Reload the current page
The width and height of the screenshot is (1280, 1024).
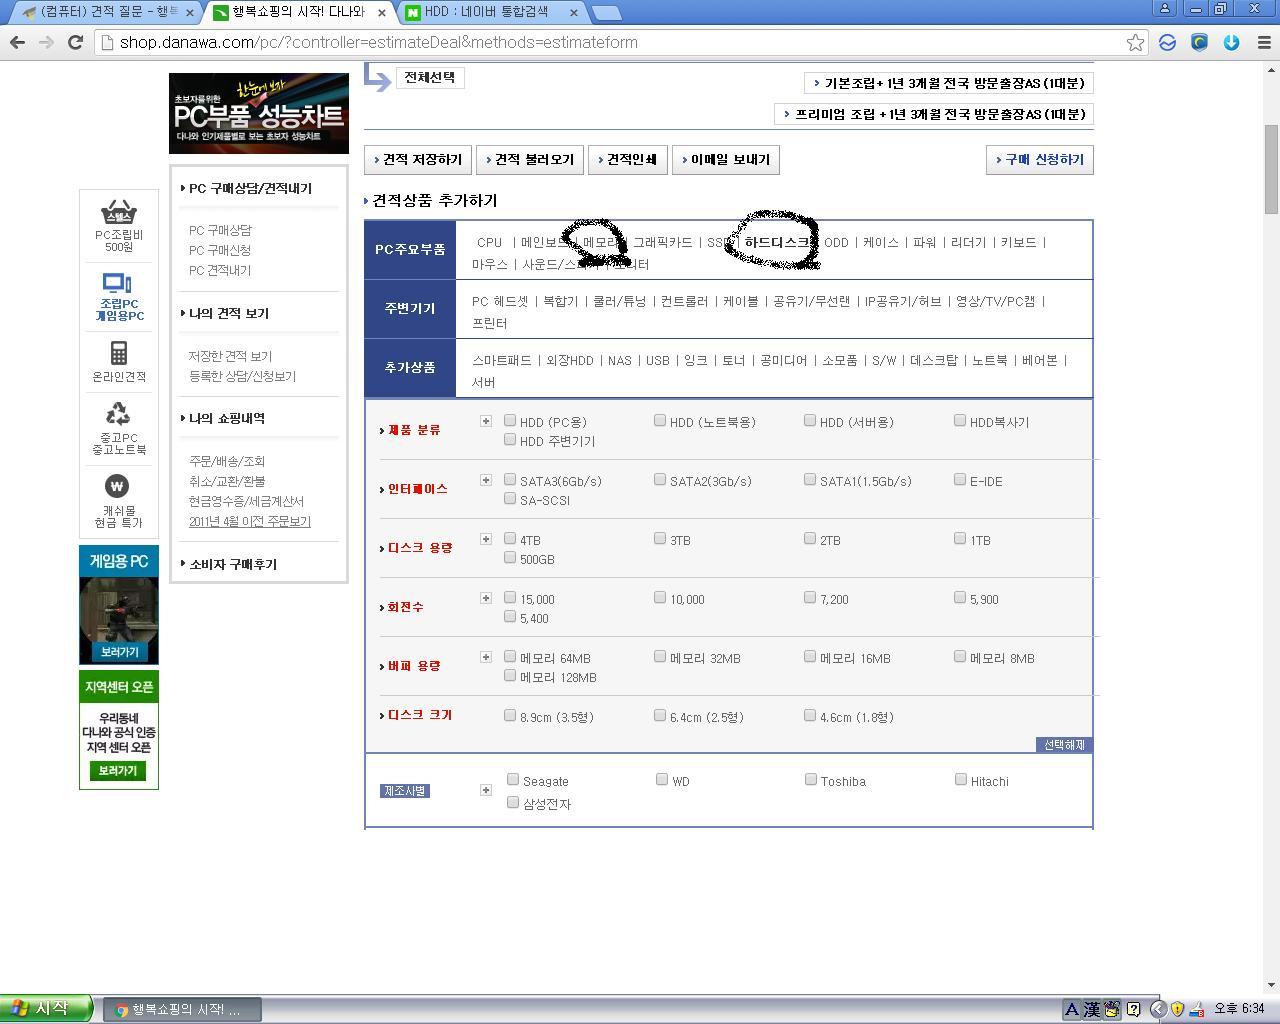pyautogui.click(x=75, y=42)
